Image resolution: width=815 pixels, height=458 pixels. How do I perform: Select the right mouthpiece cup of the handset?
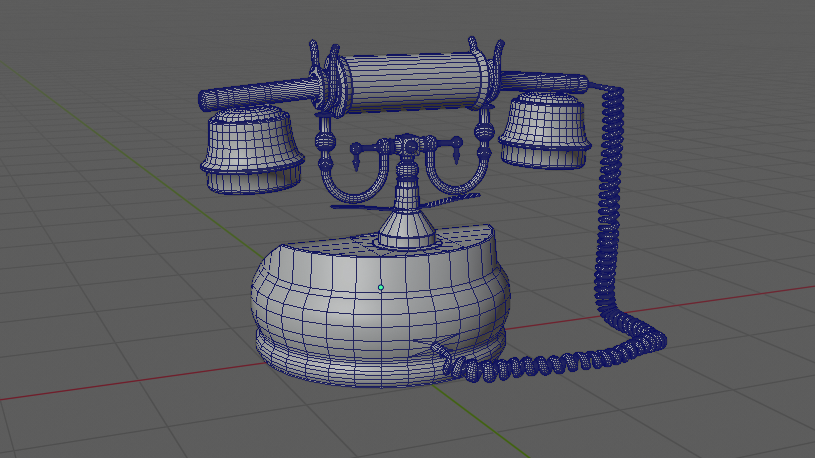click(x=543, y=130)
